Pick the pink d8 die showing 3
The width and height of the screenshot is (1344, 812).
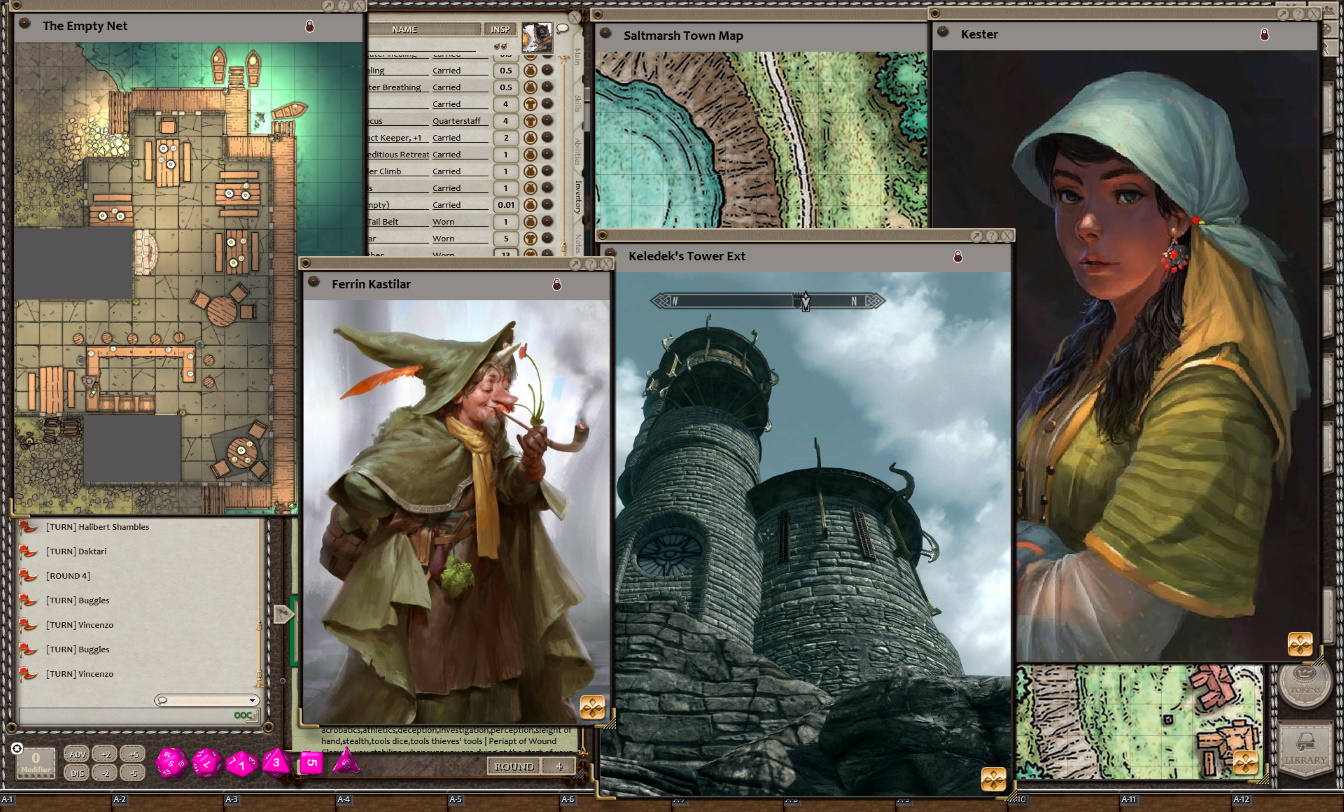[x=276, y=764]
